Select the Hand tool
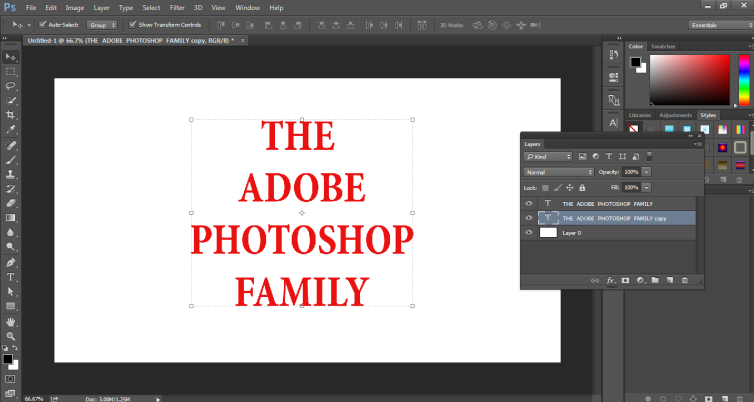Viewport: 754px width, 402px height. [x=11, y=322]
